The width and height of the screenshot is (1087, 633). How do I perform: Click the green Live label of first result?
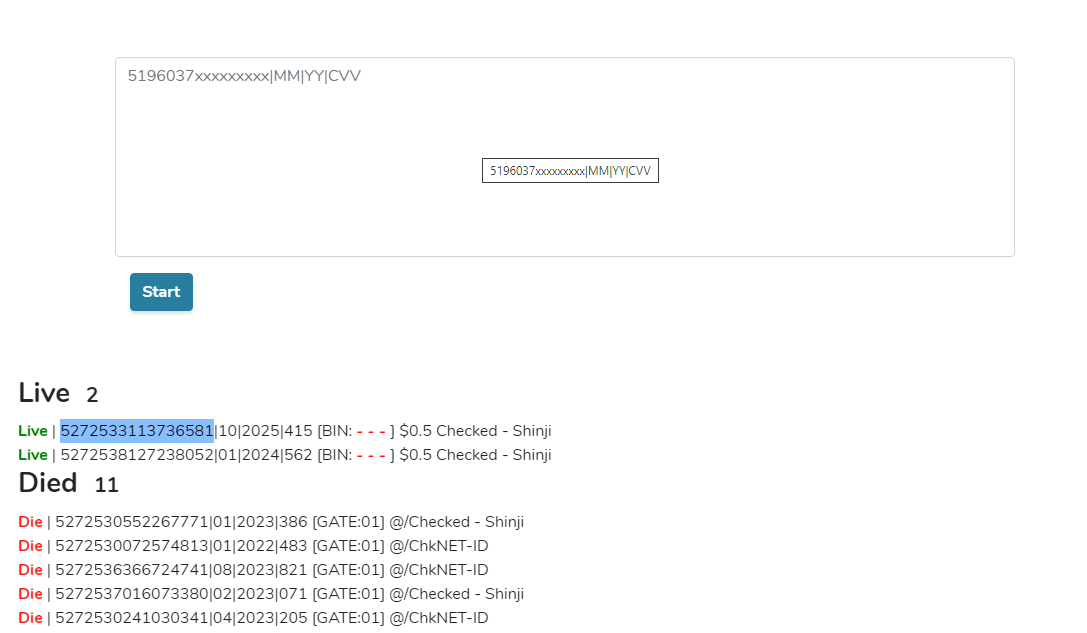click(x=33, y=431)
